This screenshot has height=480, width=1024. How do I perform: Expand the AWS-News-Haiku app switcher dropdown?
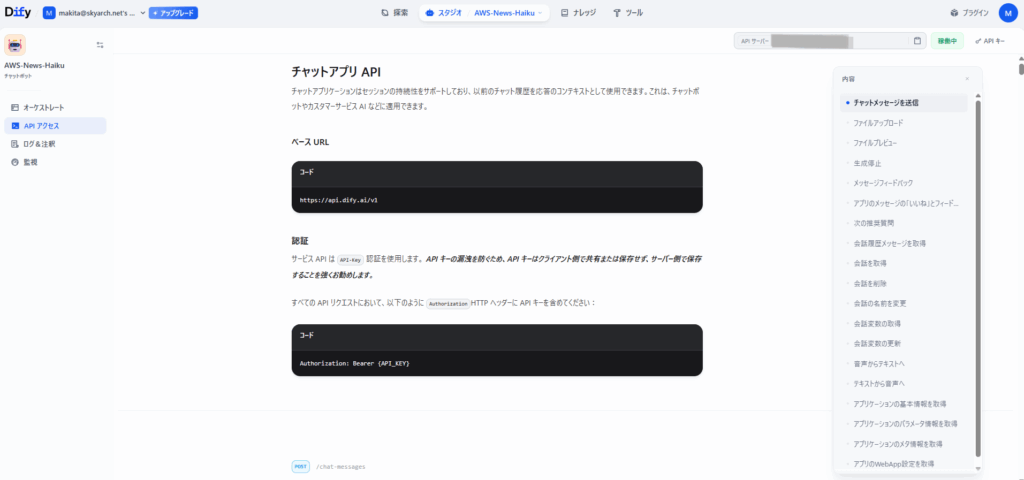coord(511,13)
